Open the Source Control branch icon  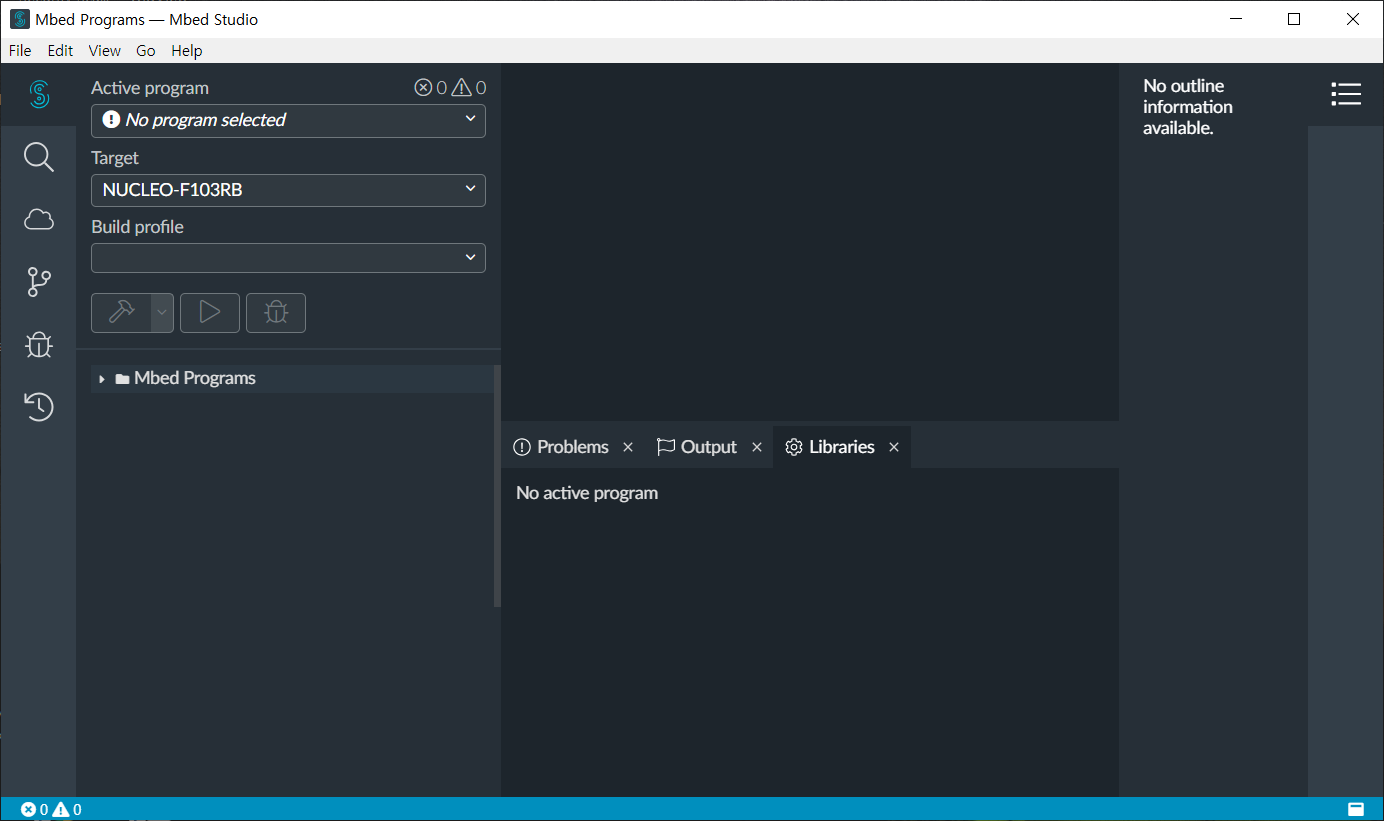pos(39,282)
